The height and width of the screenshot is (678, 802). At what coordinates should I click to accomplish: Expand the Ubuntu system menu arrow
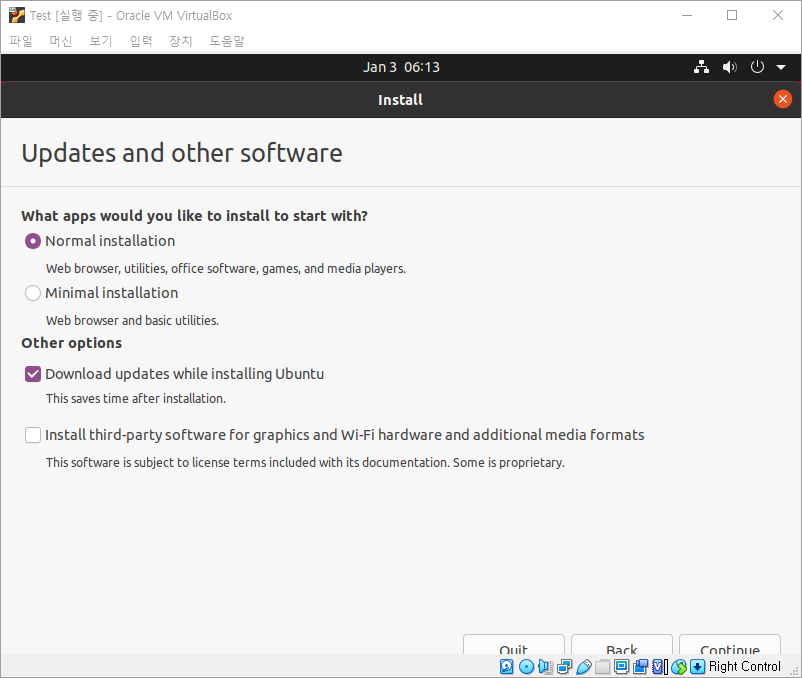click(781, 67)
